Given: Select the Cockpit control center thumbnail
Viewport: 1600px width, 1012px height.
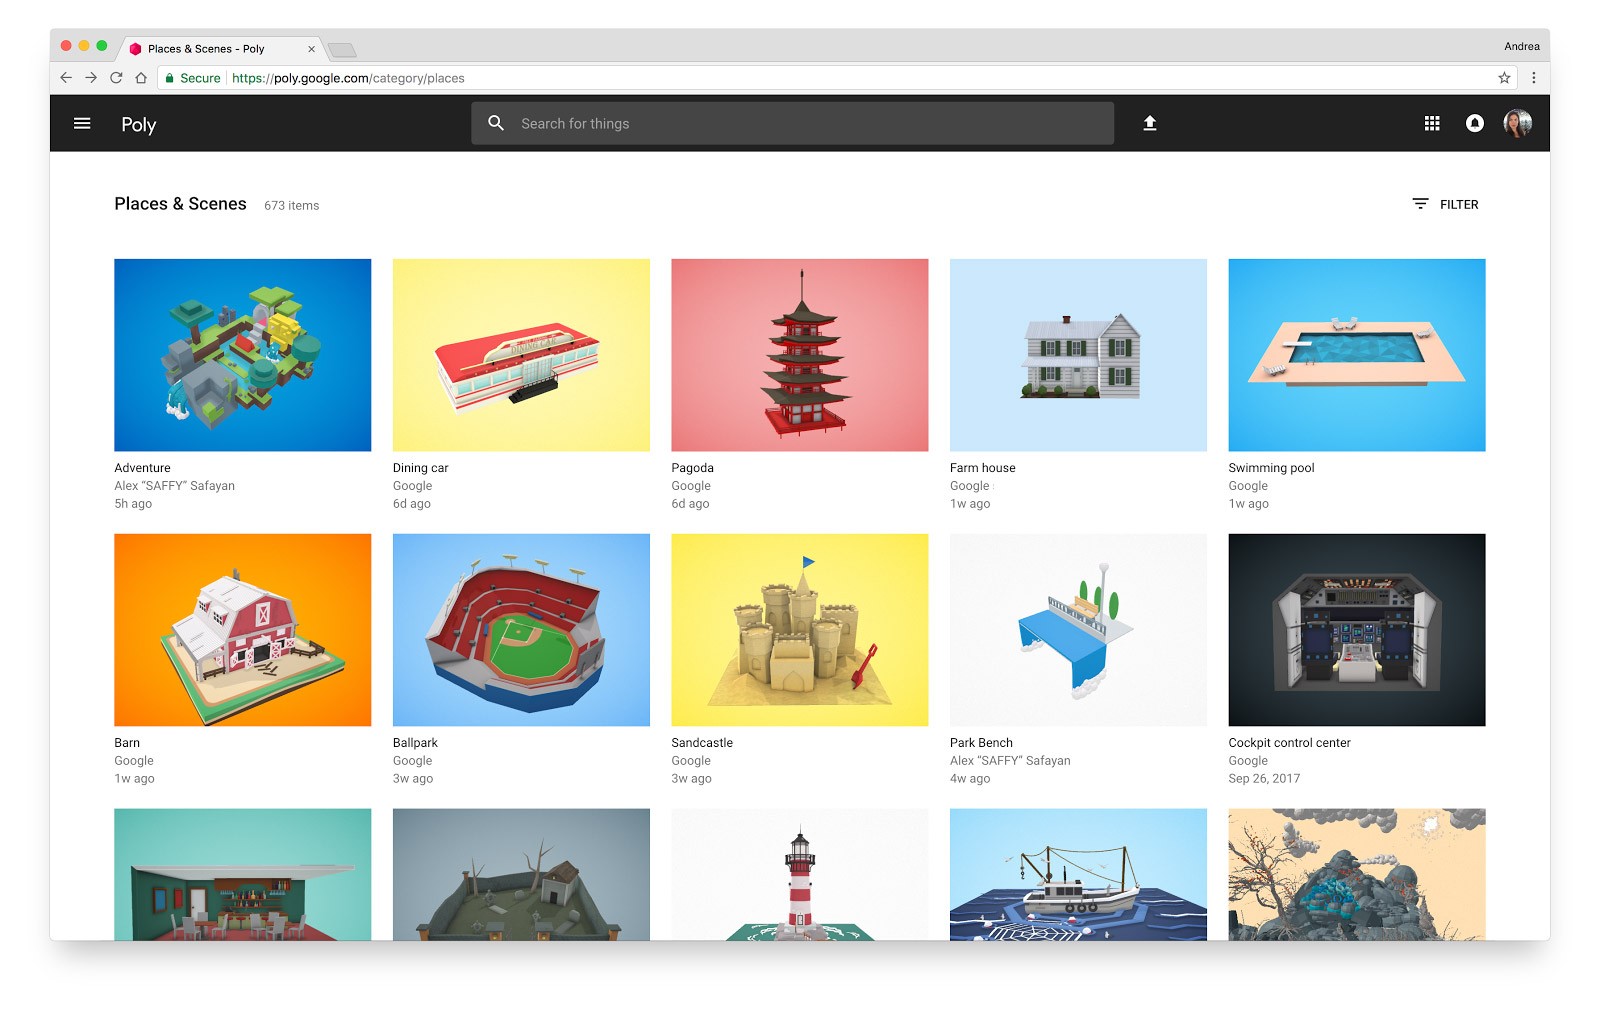Looking at the screenshot, I should click(1356, 630).
